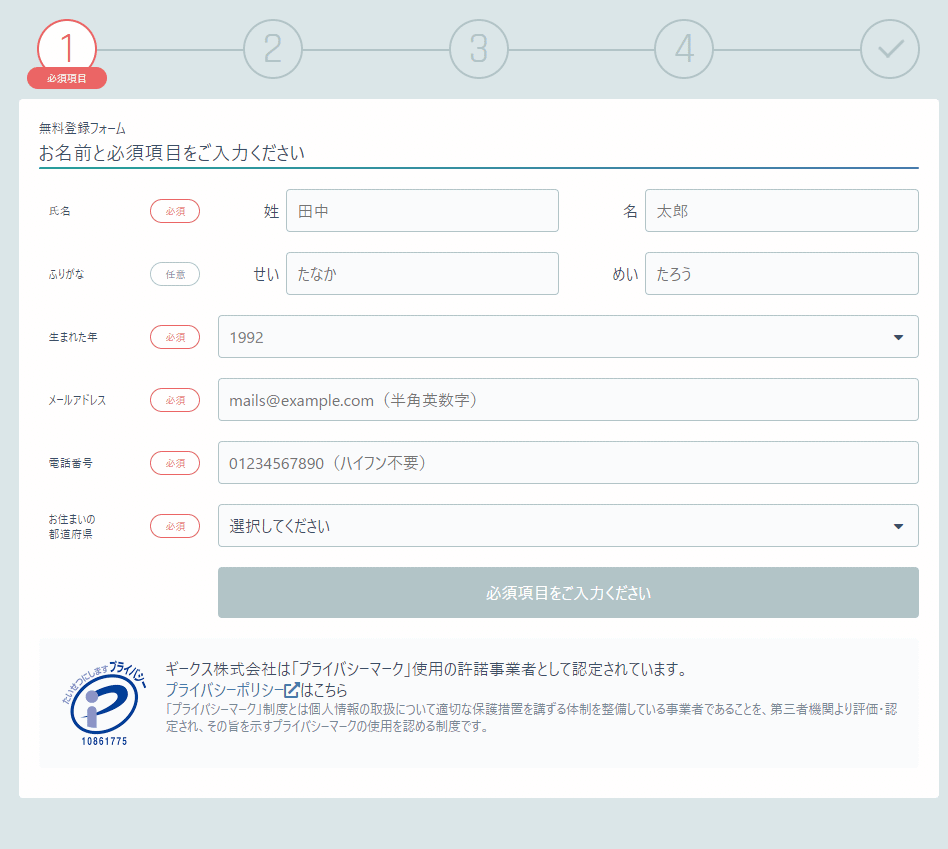Focus the せい furigana field
Screen dimensions: 948x849
coord(421,274)
